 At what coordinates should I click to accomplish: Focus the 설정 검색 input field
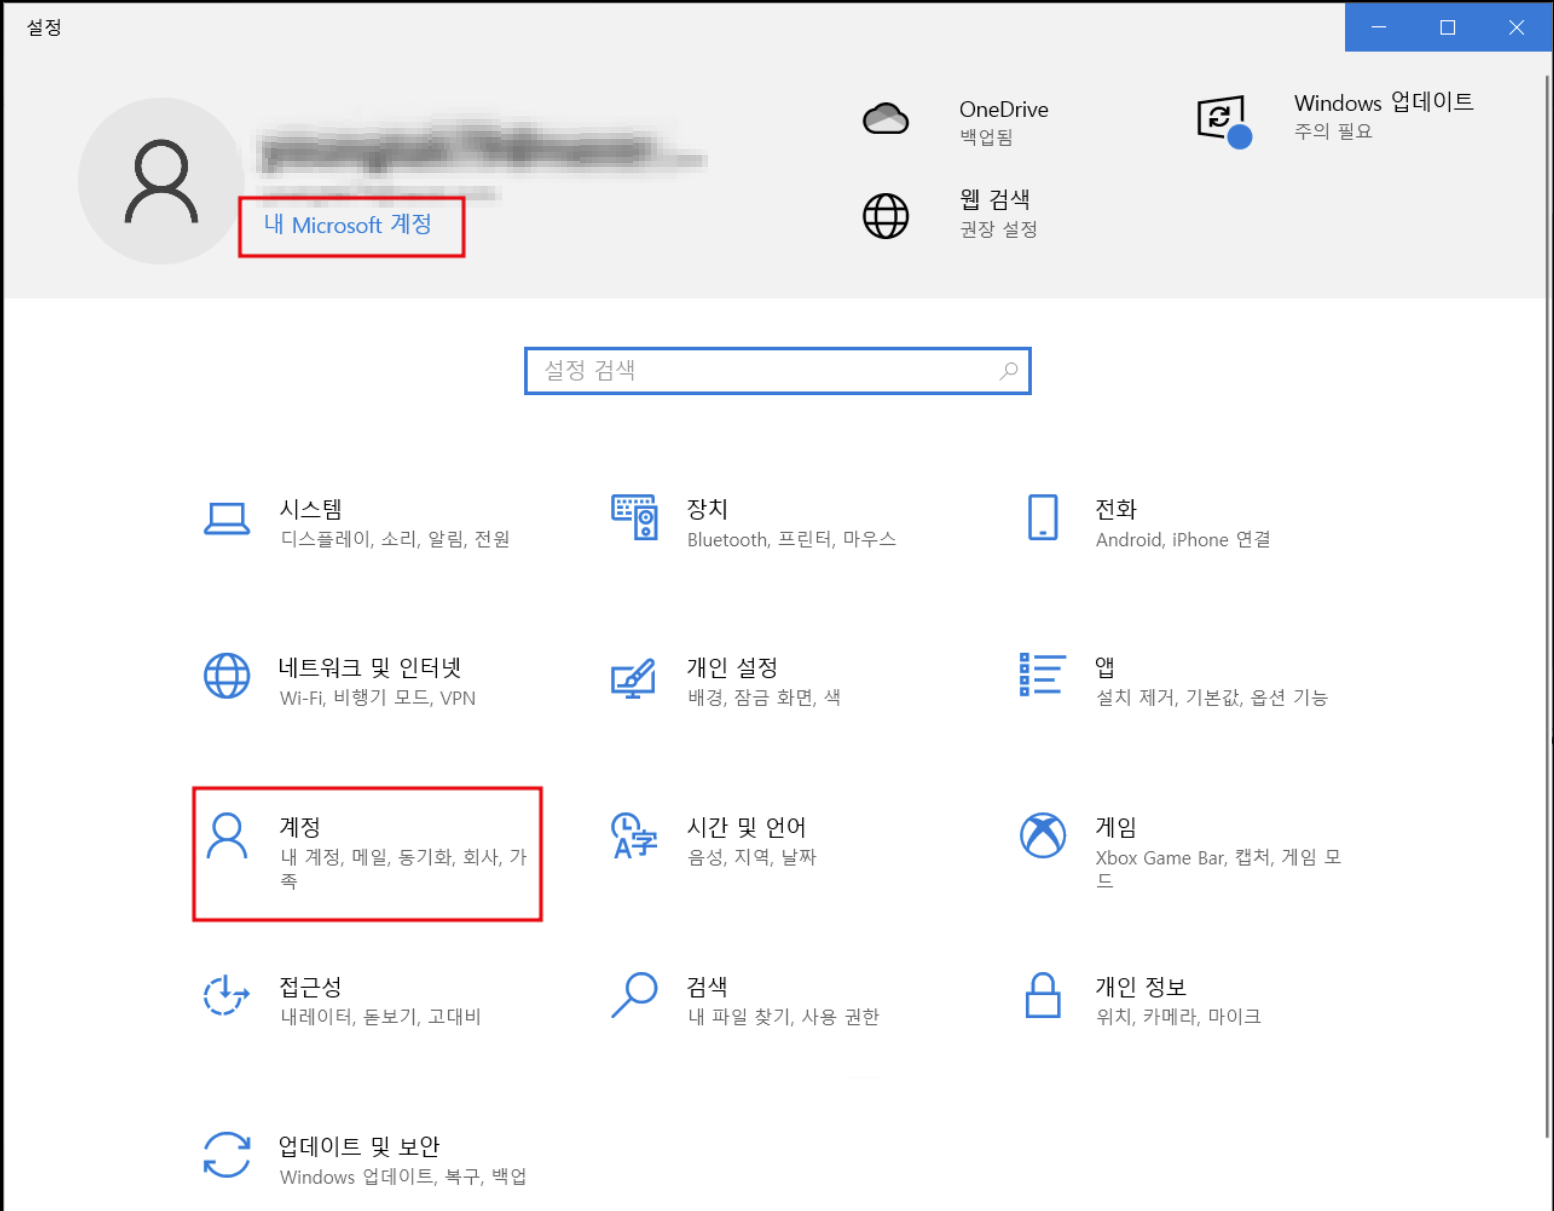click(778, 371)
